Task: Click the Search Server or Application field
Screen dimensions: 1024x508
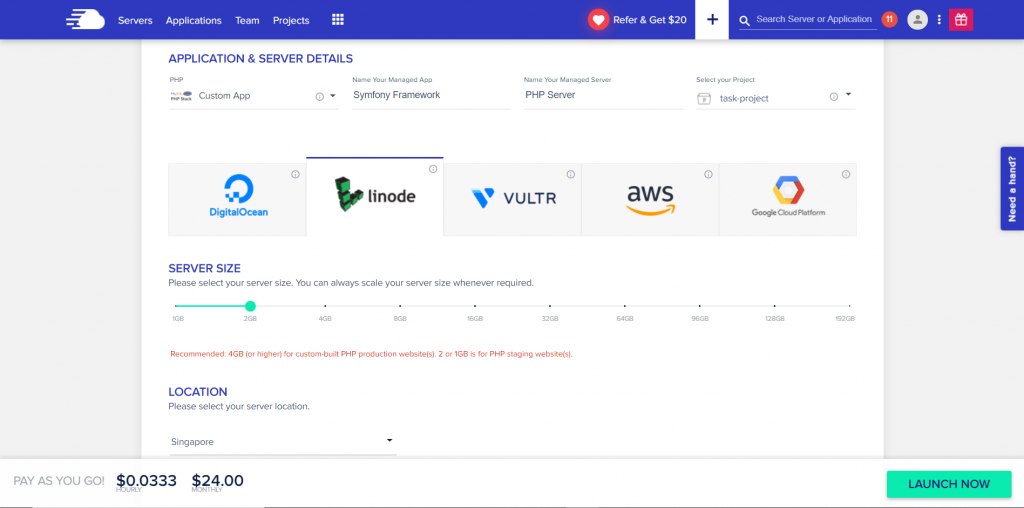Action: pyautogui.click(x=814, y=20)
